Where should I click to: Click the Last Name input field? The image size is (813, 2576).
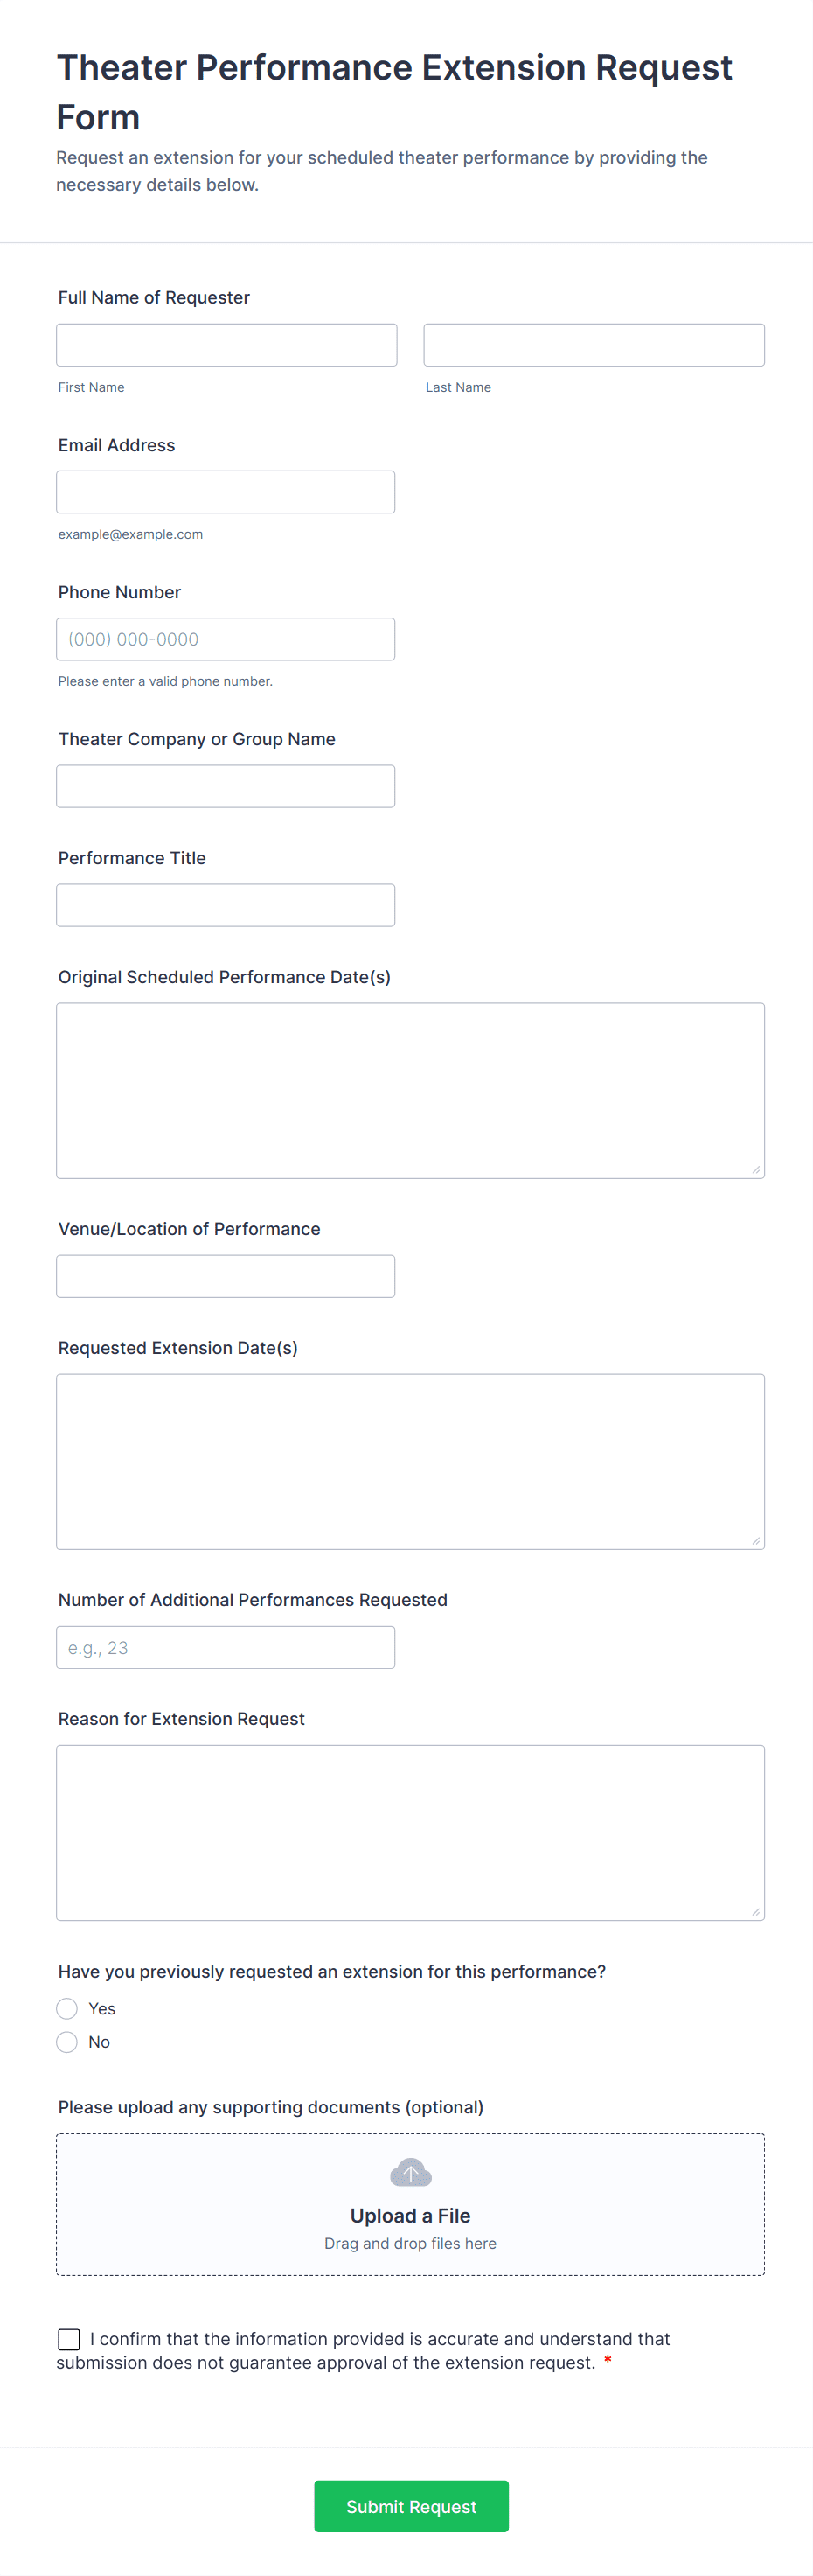click(593, 345)
